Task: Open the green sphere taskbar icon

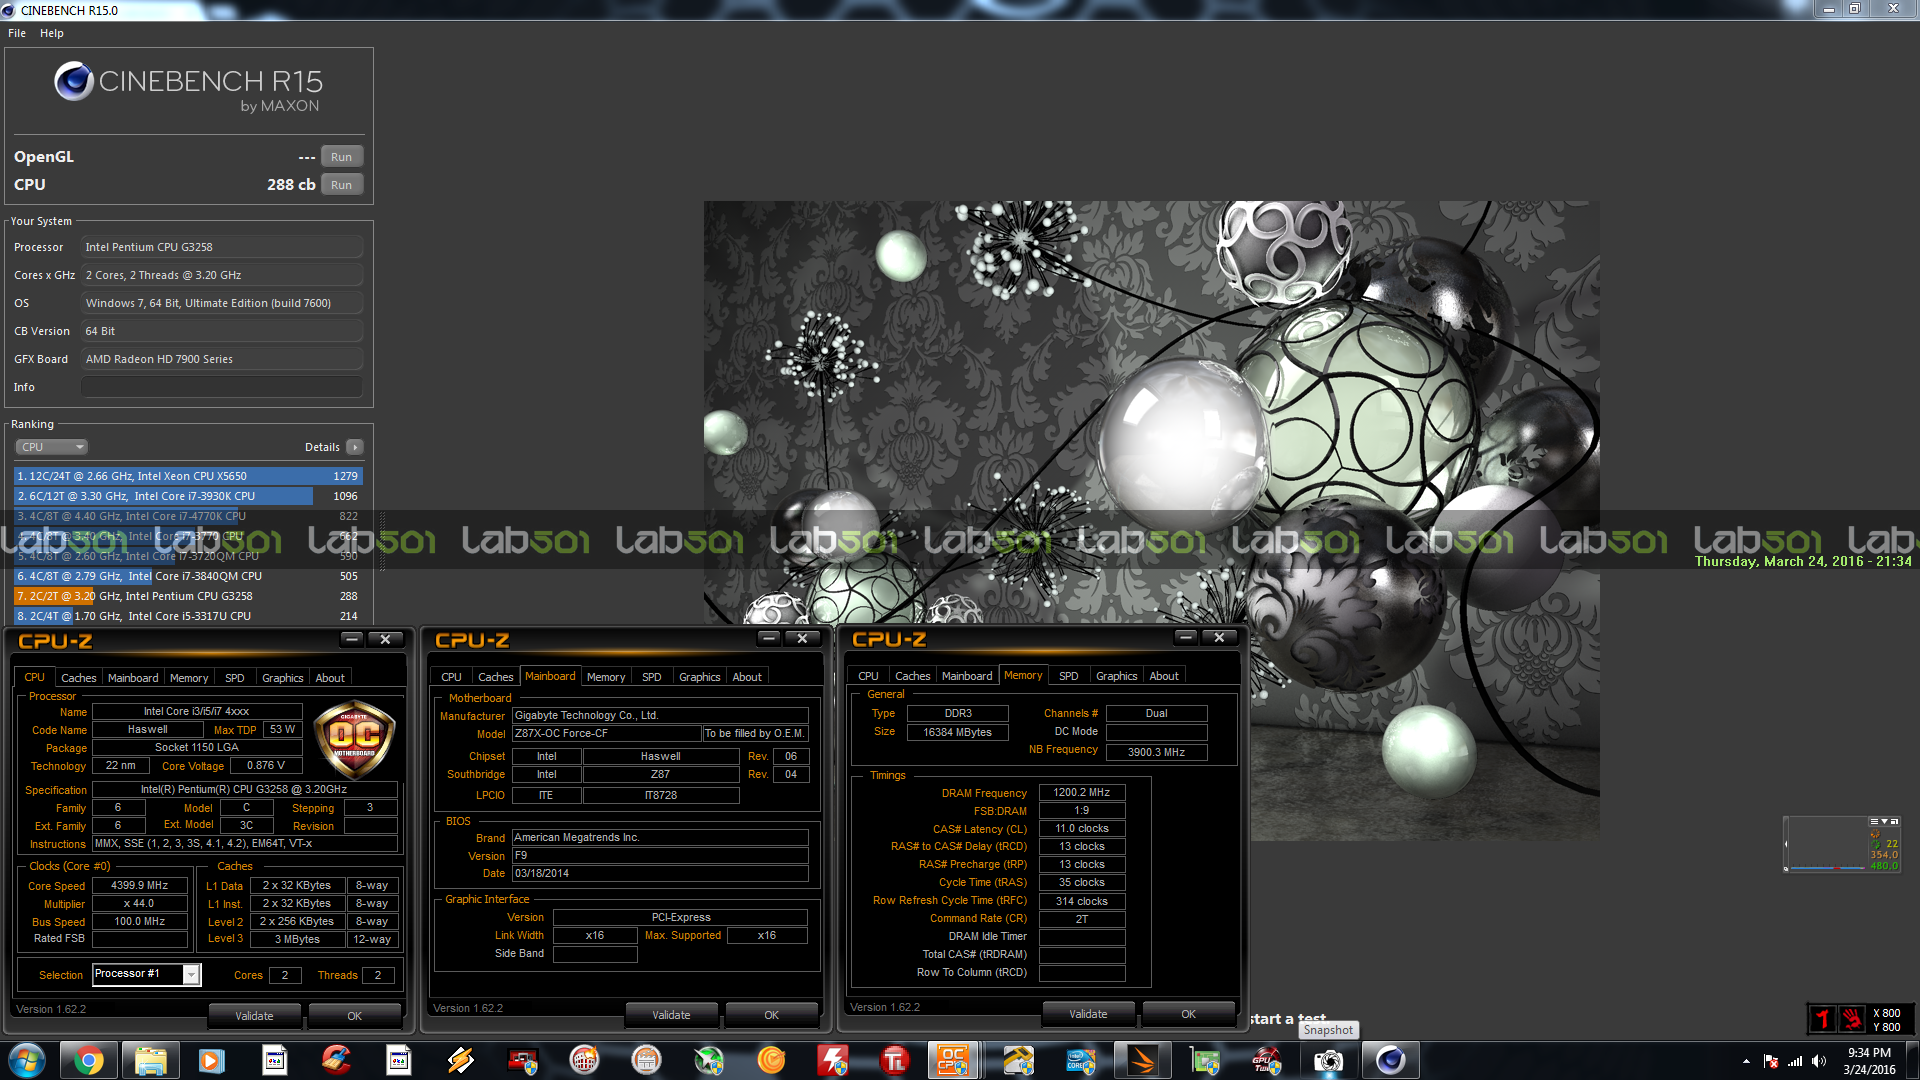Action: pyautogui.click(x=708, y=1060)
